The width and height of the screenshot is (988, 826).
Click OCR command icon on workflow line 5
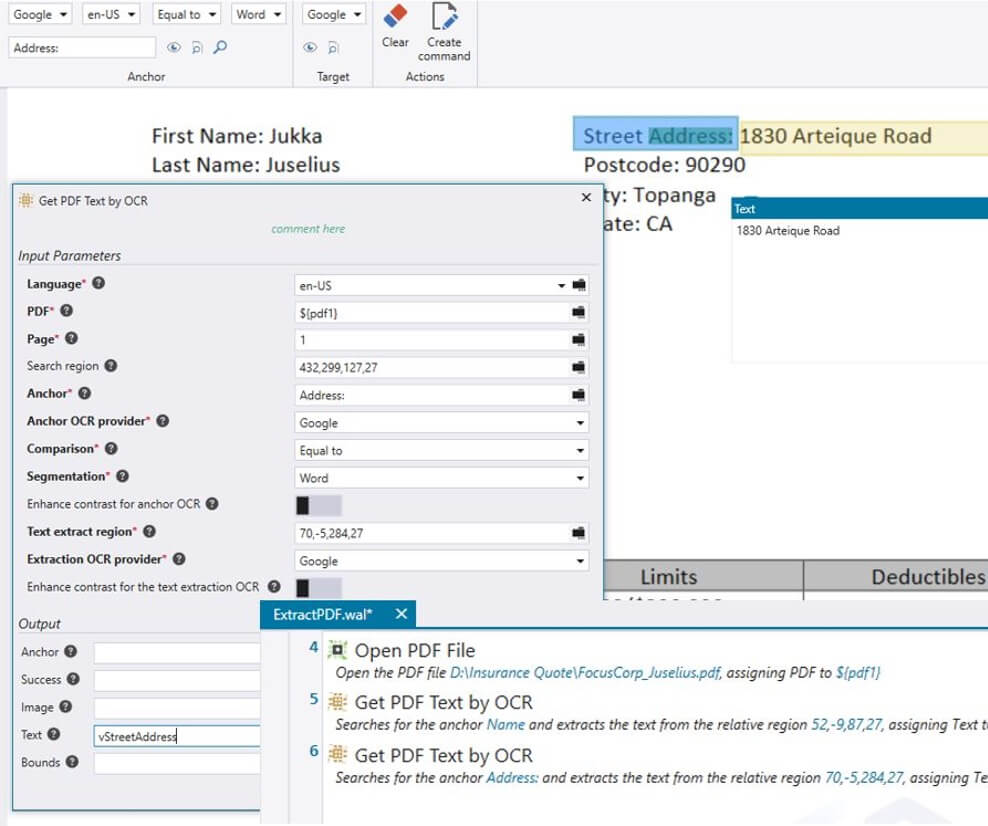point(338,701)
